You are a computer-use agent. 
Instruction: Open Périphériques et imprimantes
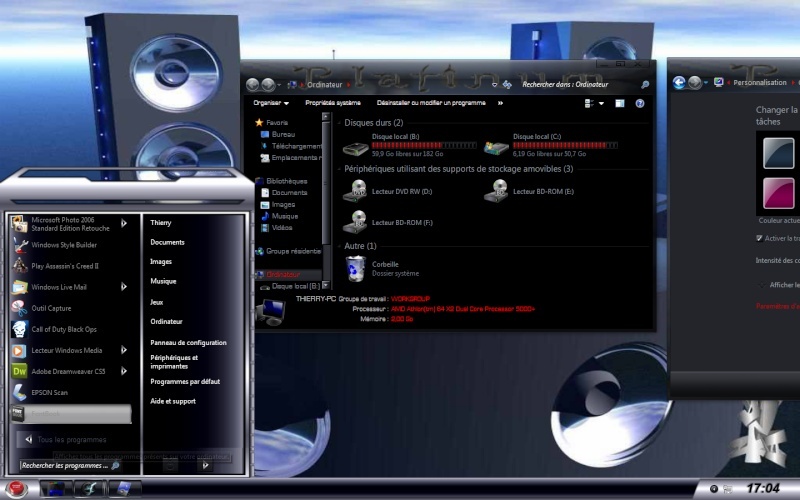coord(174,362)
